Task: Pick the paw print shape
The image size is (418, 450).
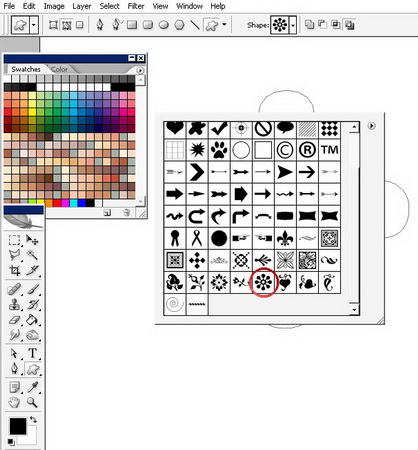Action: pyautogui.click(x=219, y=150)
